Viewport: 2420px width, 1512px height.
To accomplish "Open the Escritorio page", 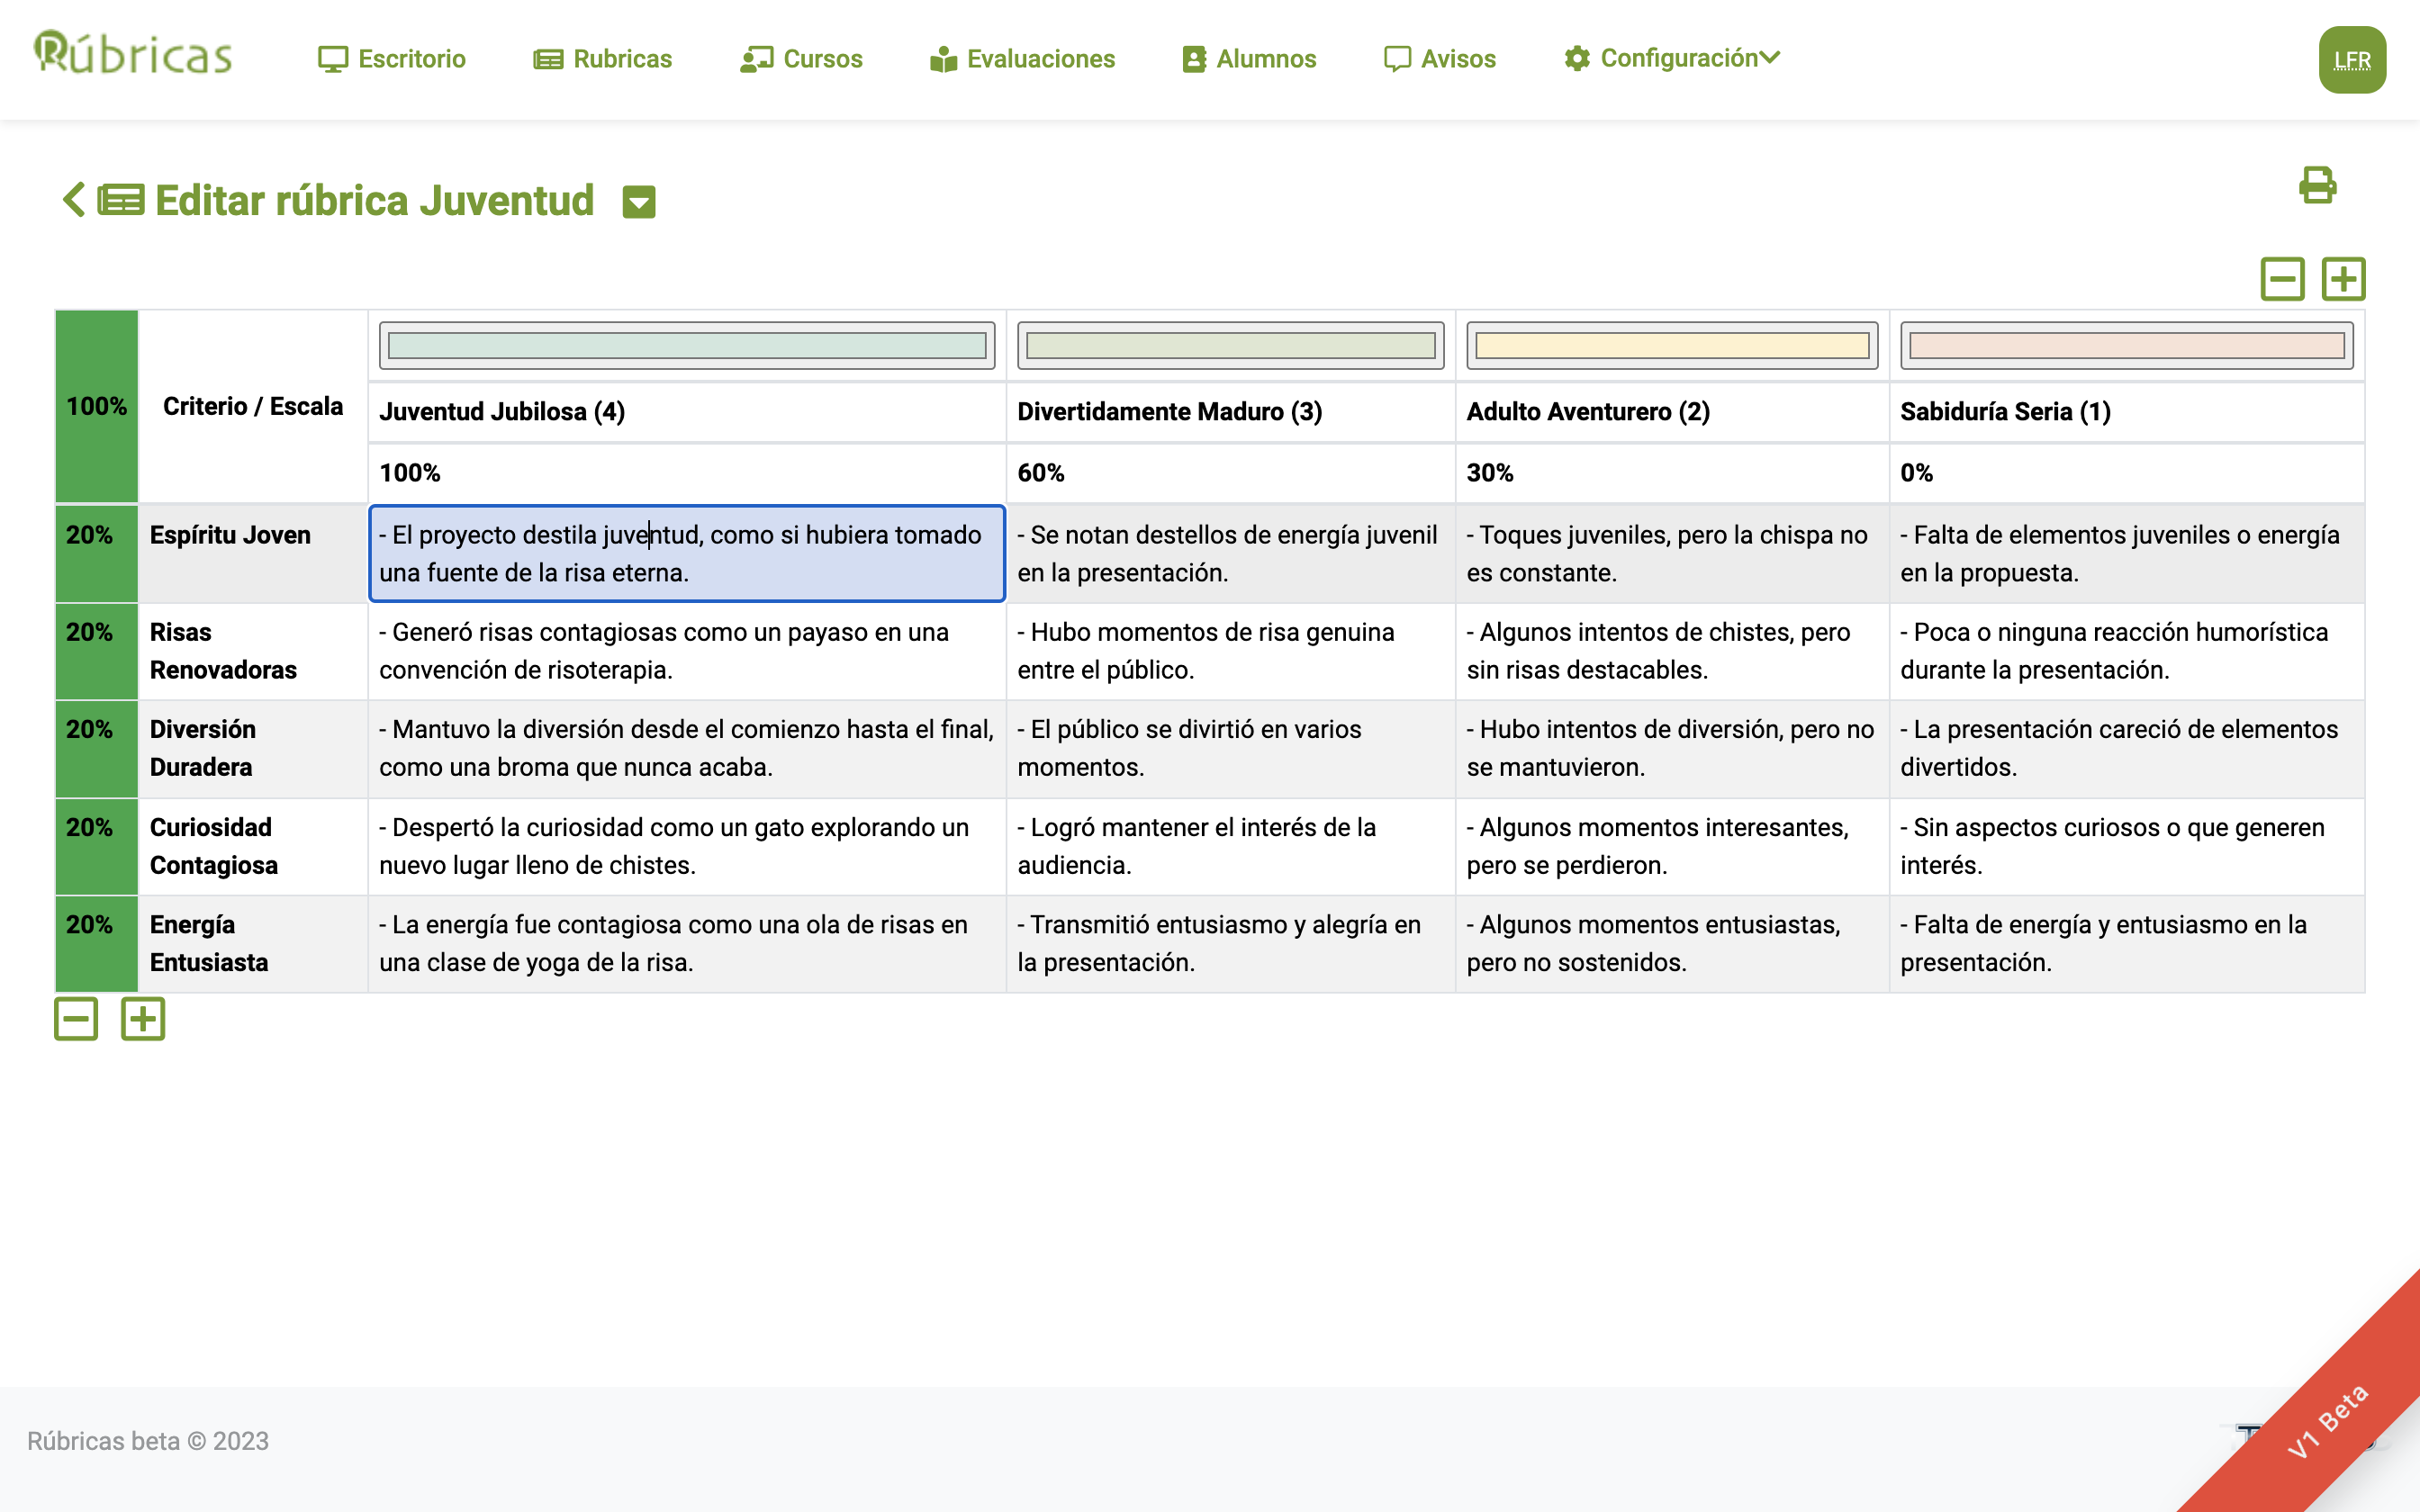I will (392, 59).
